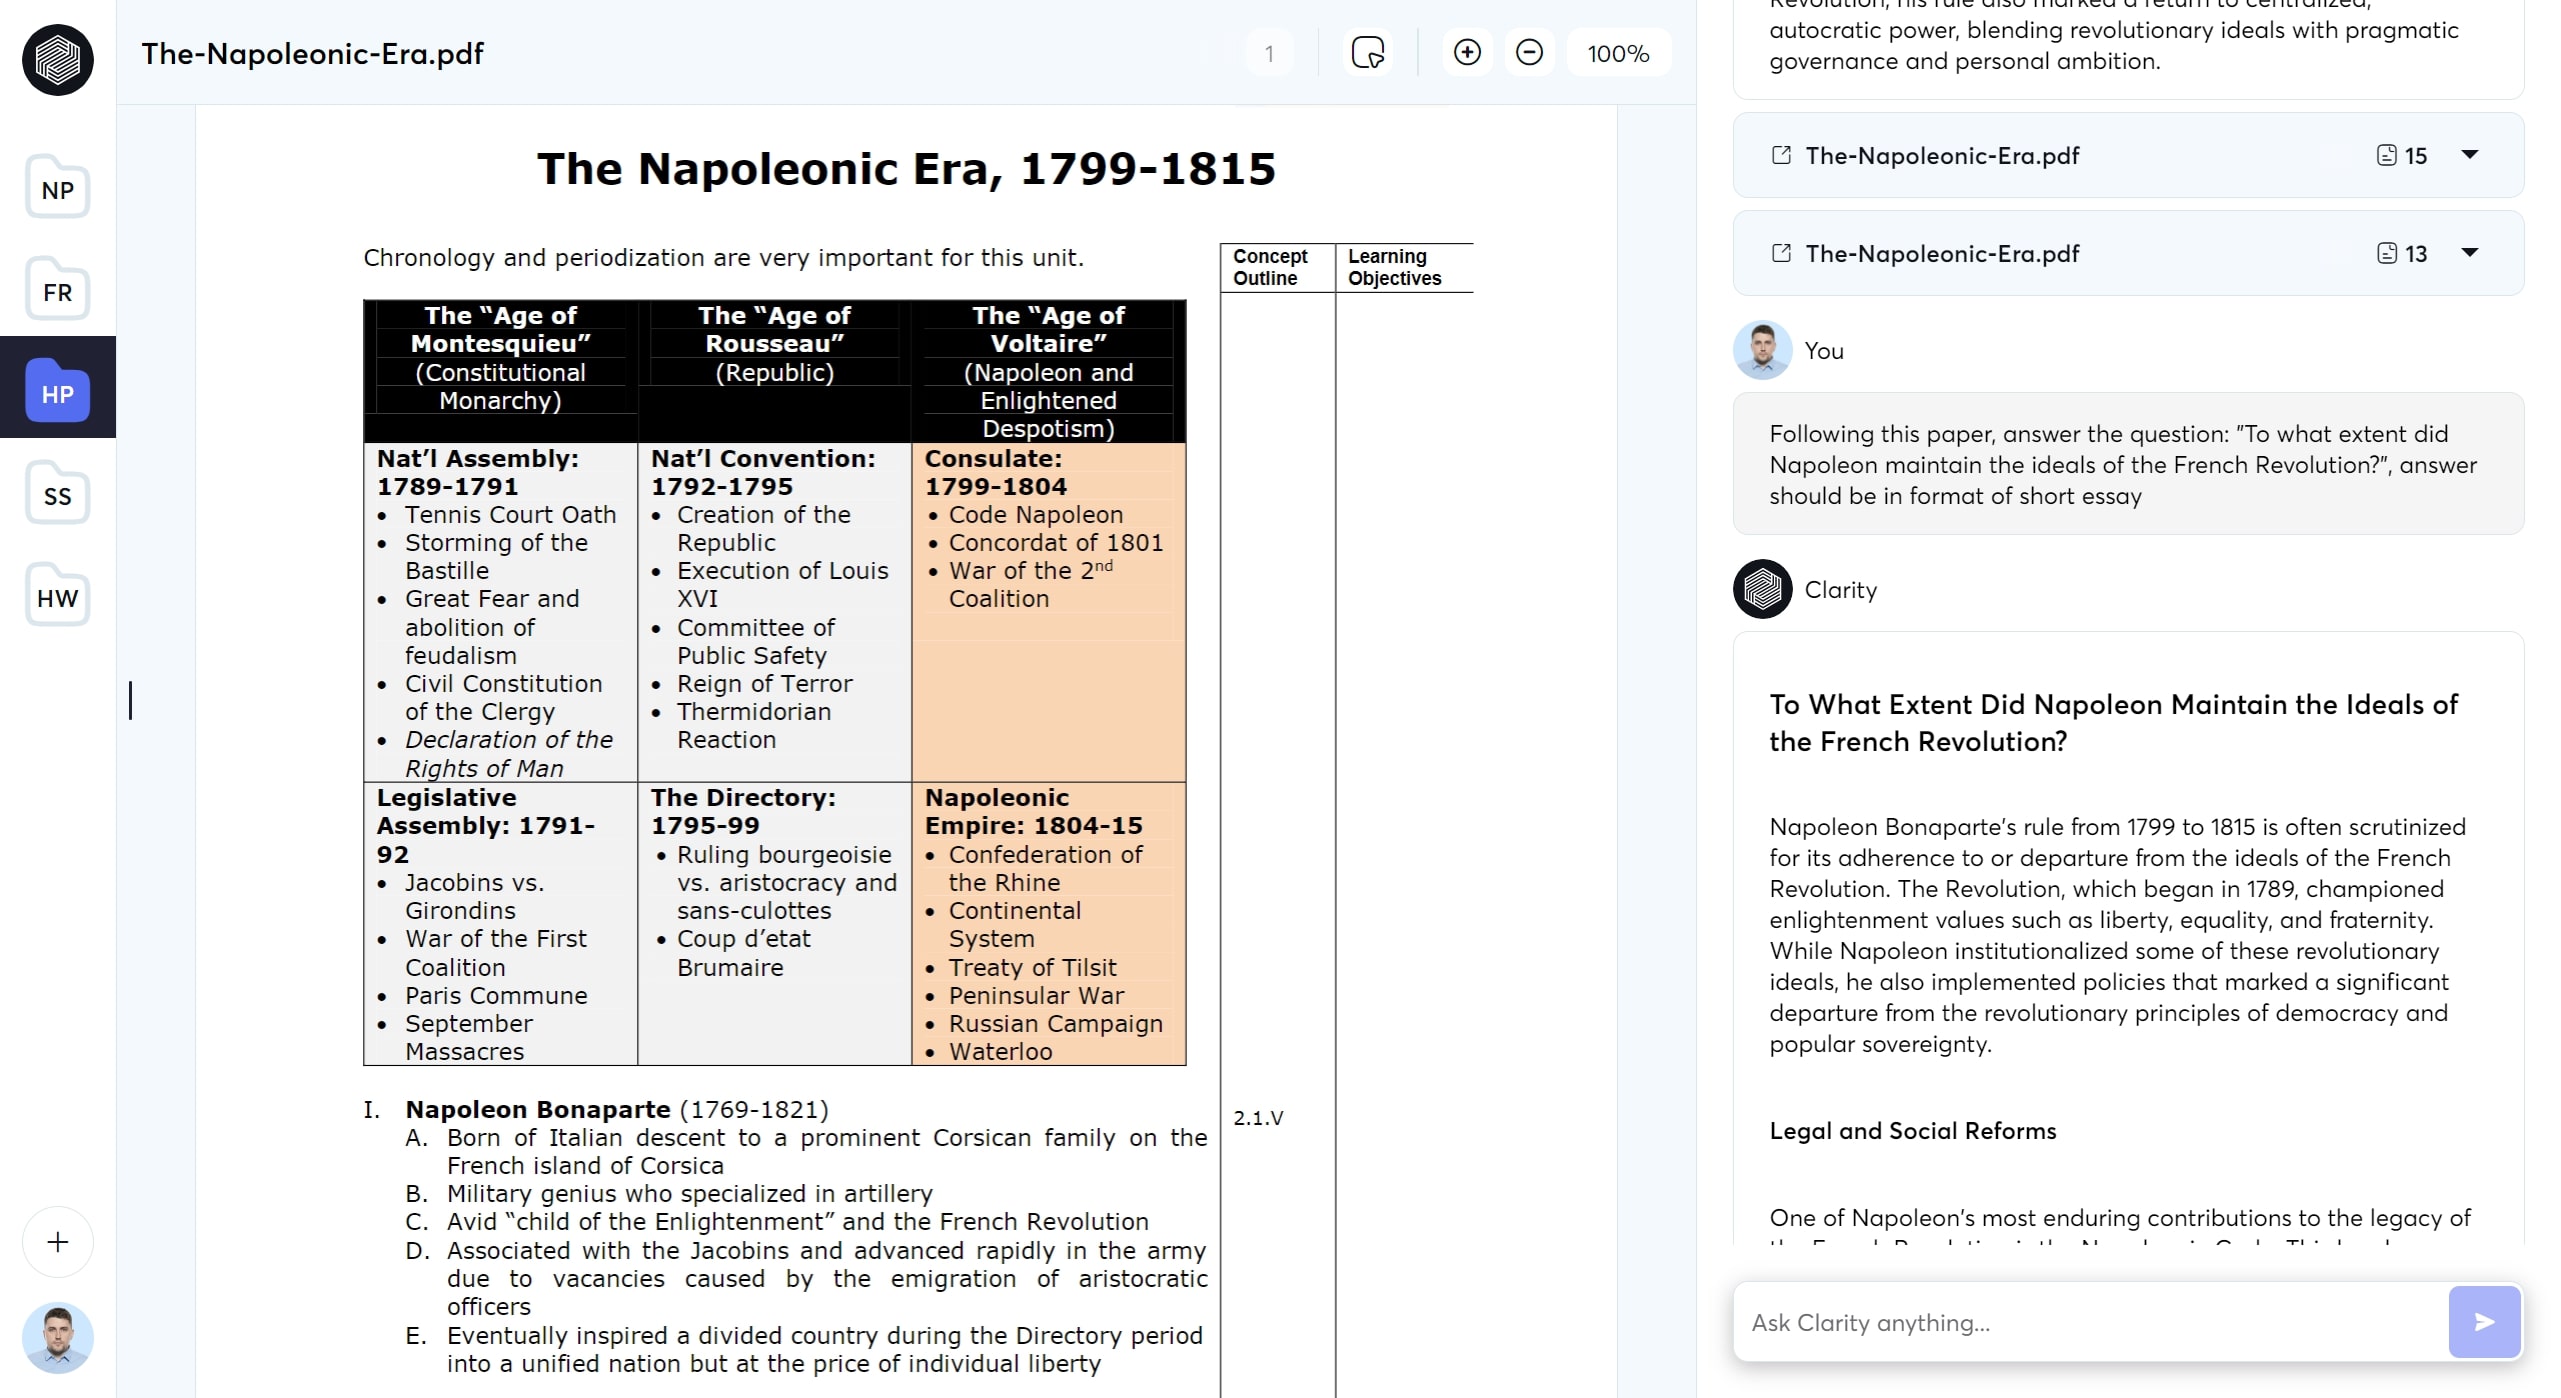Open the SS folder in sidebar
The image size is (2561, 1398).
[58, 495]
